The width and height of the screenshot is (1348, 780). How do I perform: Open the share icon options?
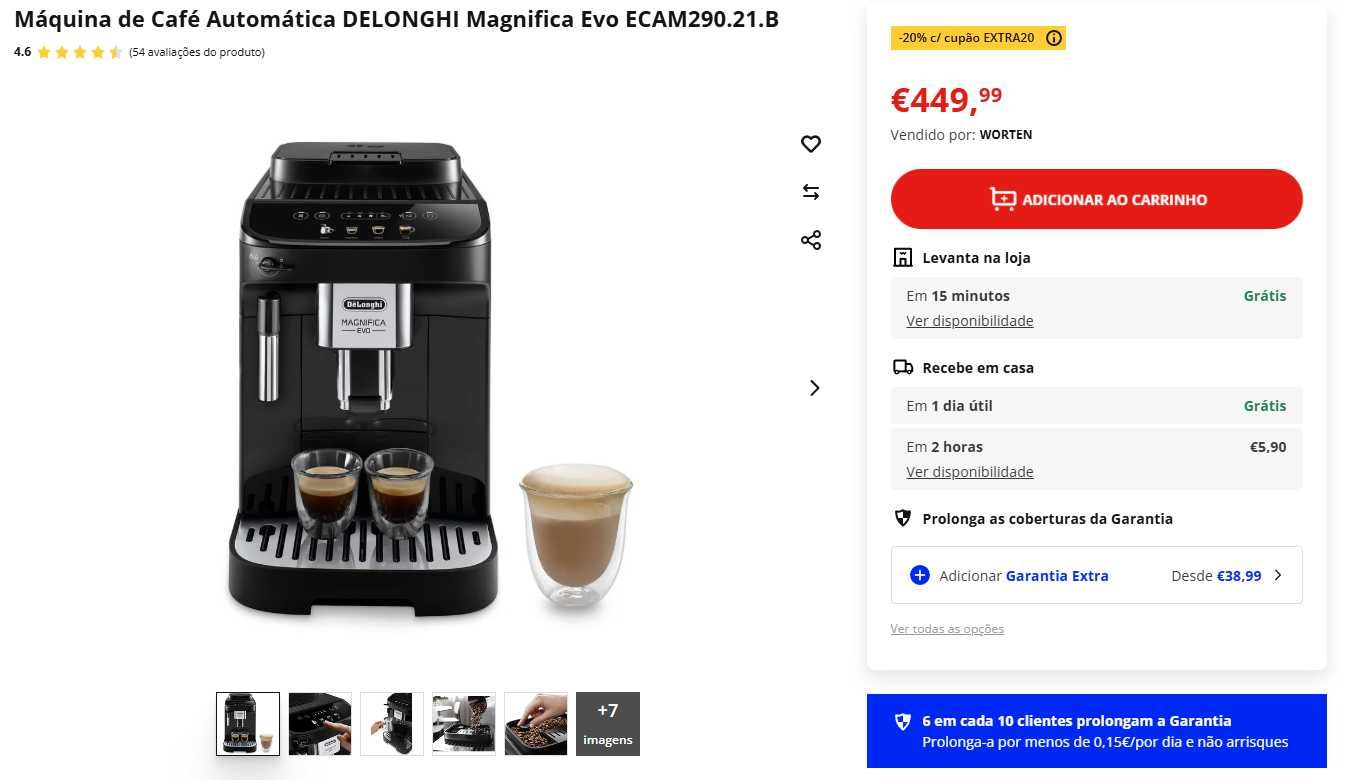(x=811, y=240)
